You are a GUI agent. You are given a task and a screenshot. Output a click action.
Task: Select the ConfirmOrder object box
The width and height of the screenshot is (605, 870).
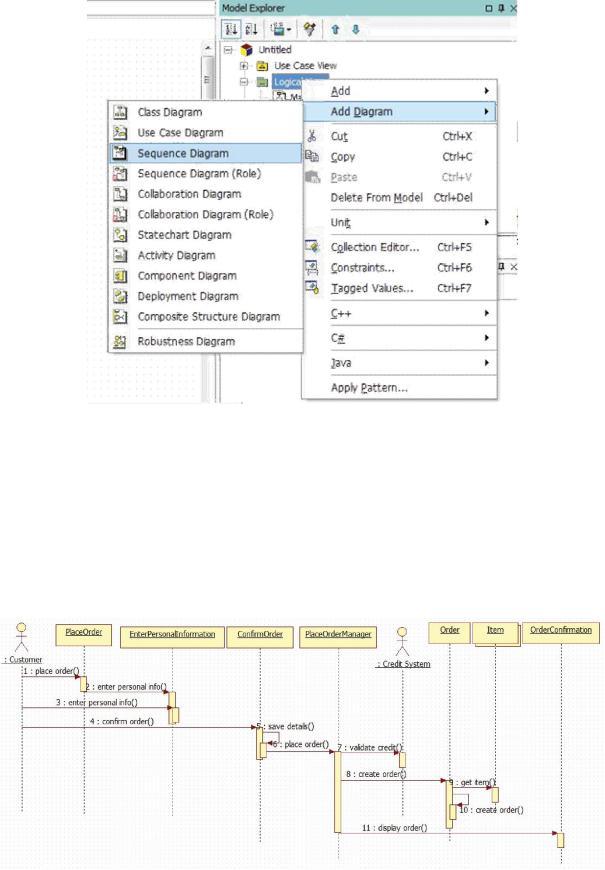pyautogui.click(x=260, y=637)
